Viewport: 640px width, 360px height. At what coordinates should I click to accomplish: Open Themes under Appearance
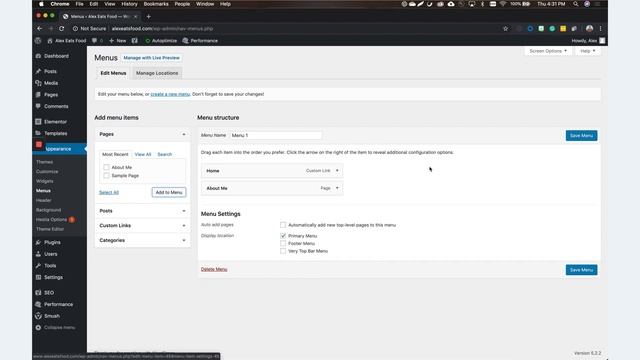[44, 162]
